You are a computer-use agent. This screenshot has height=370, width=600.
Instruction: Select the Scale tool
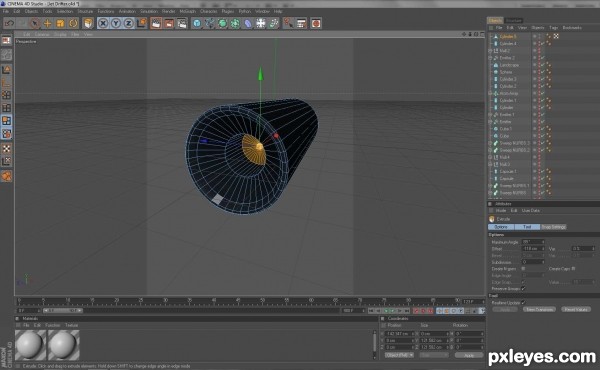click(x=60, y=23)
